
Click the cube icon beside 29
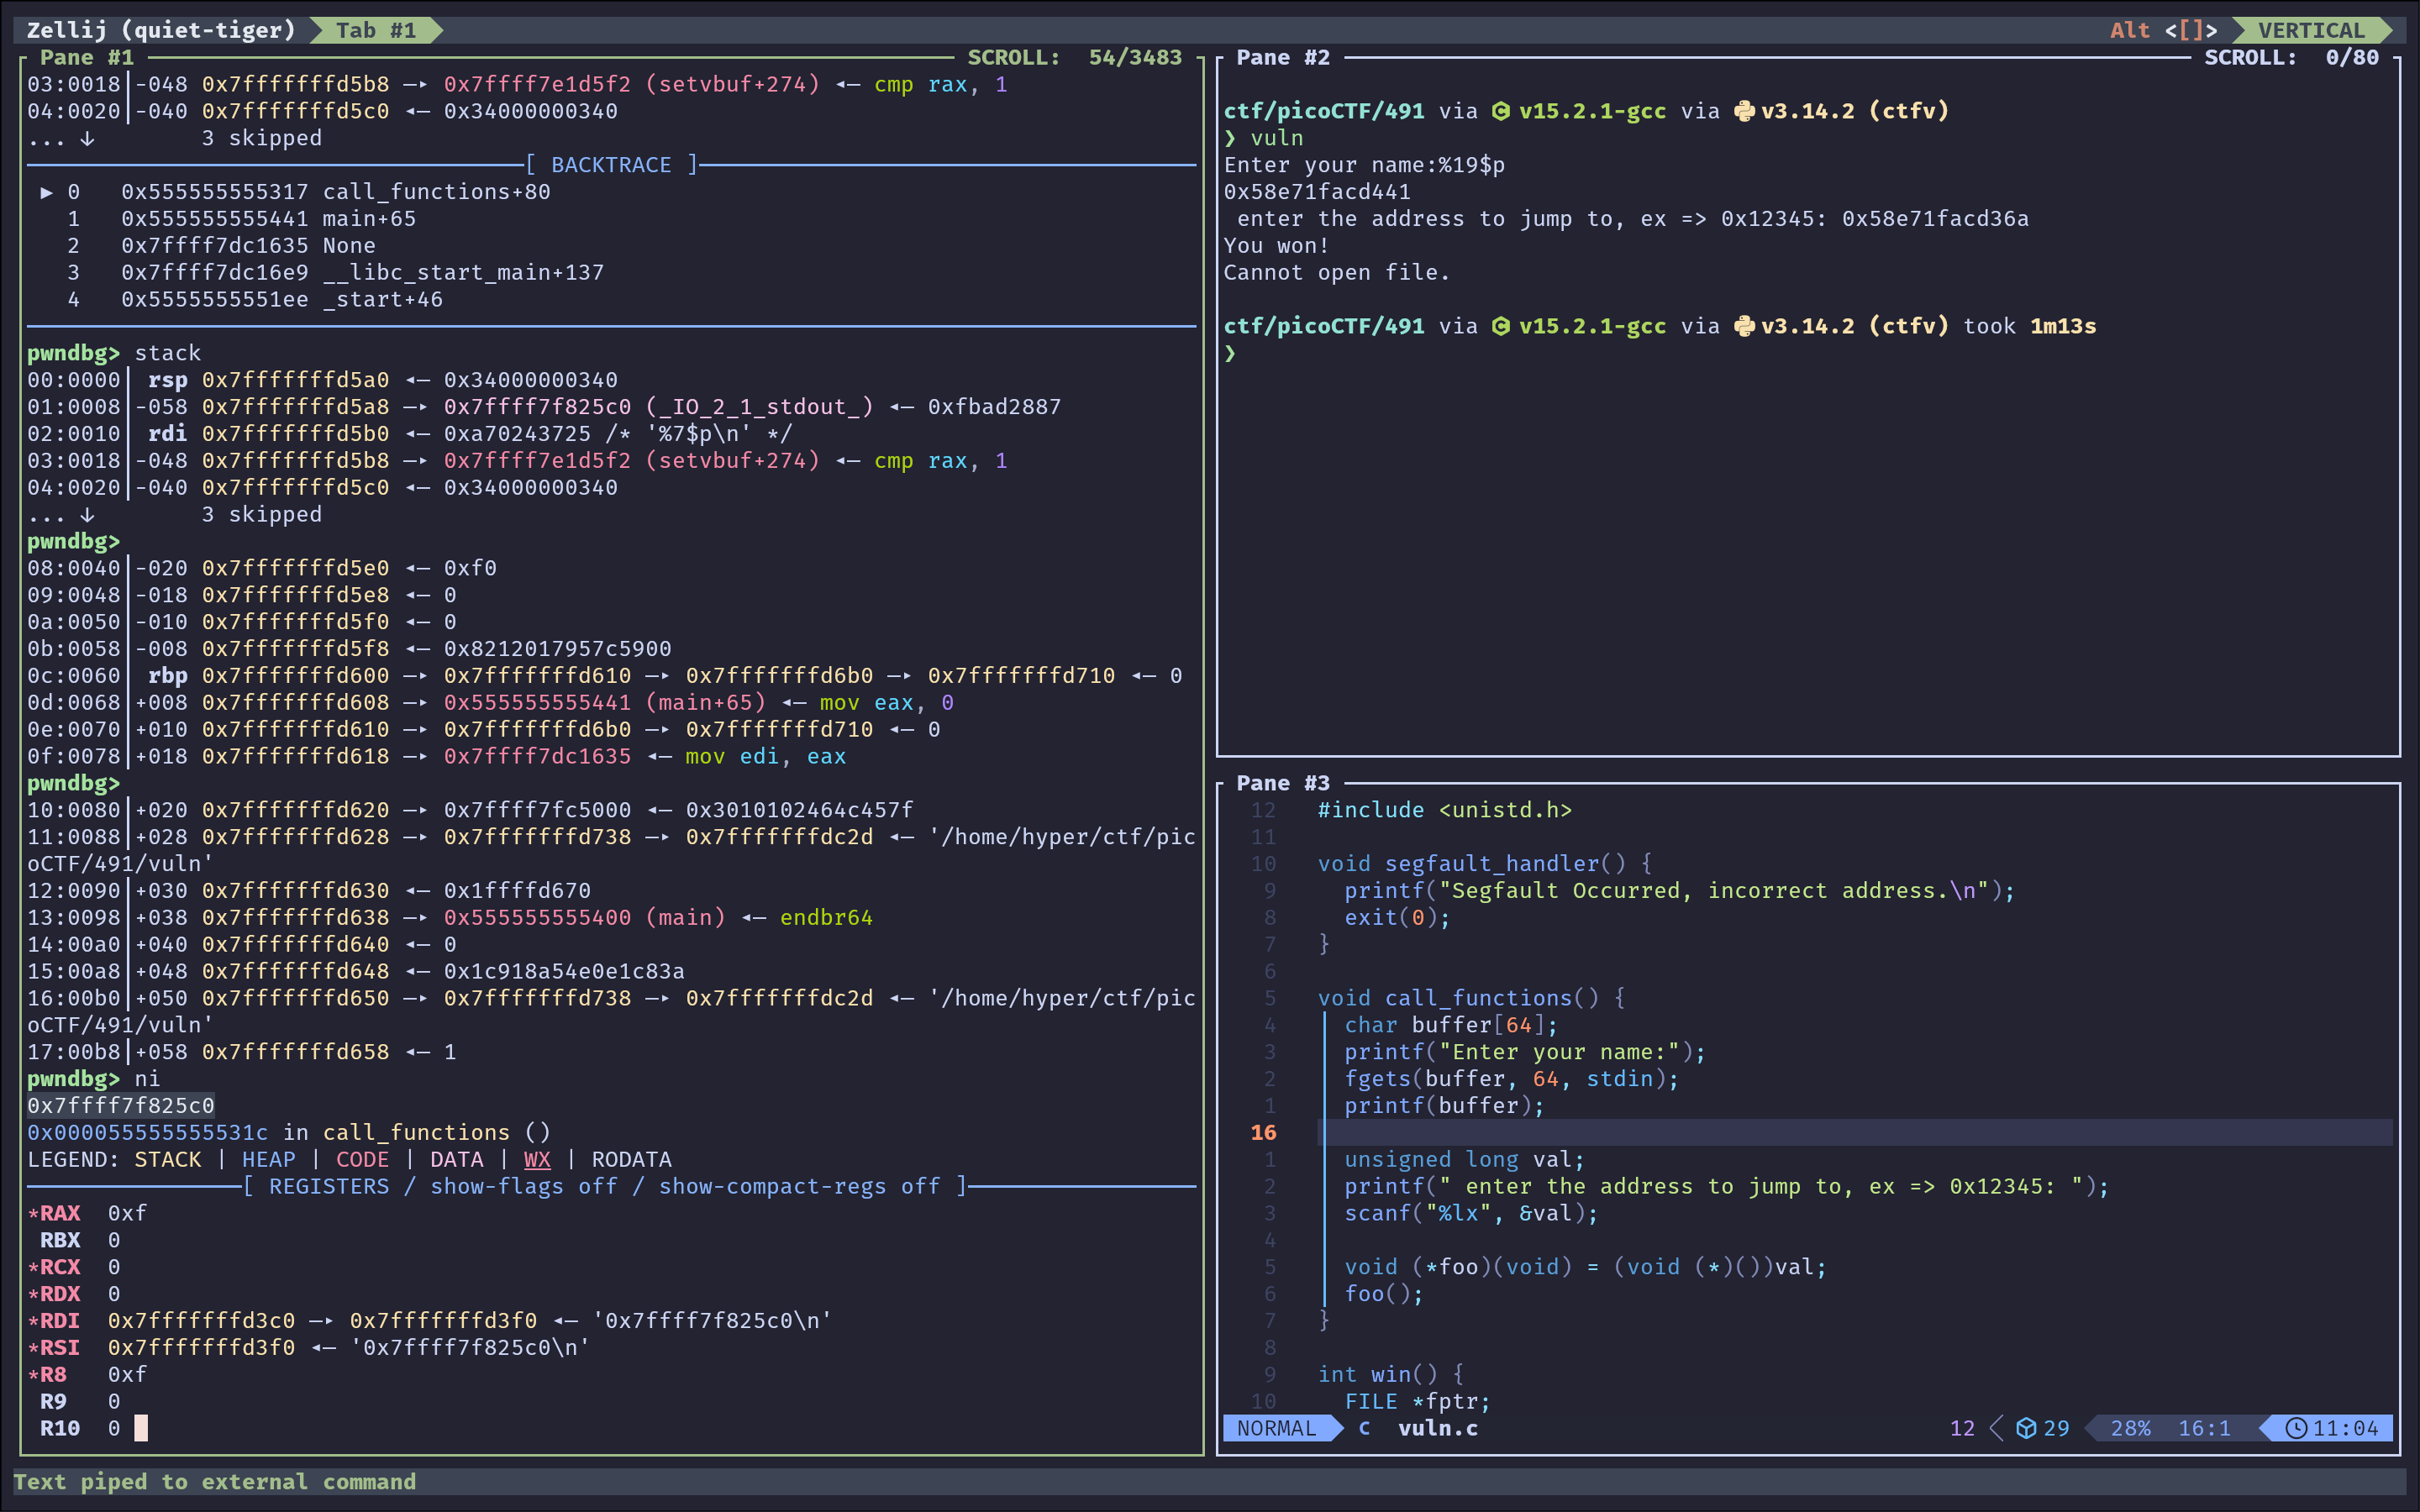coord(2026,1428)
